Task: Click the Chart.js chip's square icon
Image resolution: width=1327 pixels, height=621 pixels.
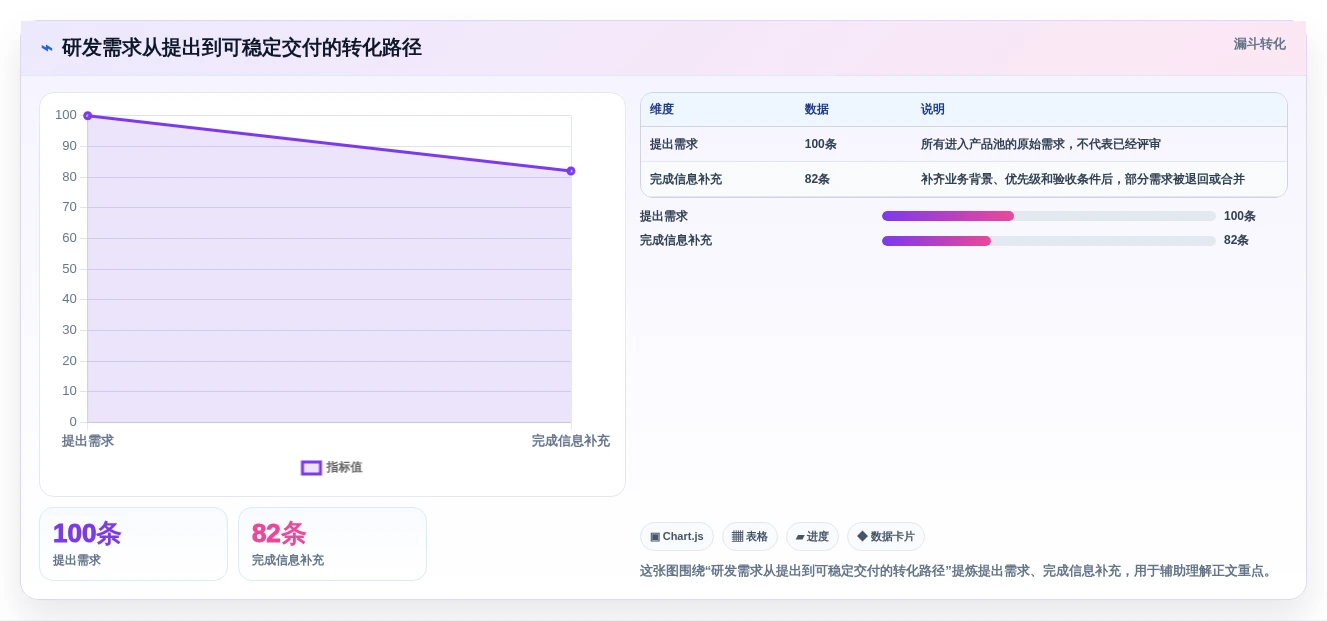Action: coord(655,537)
